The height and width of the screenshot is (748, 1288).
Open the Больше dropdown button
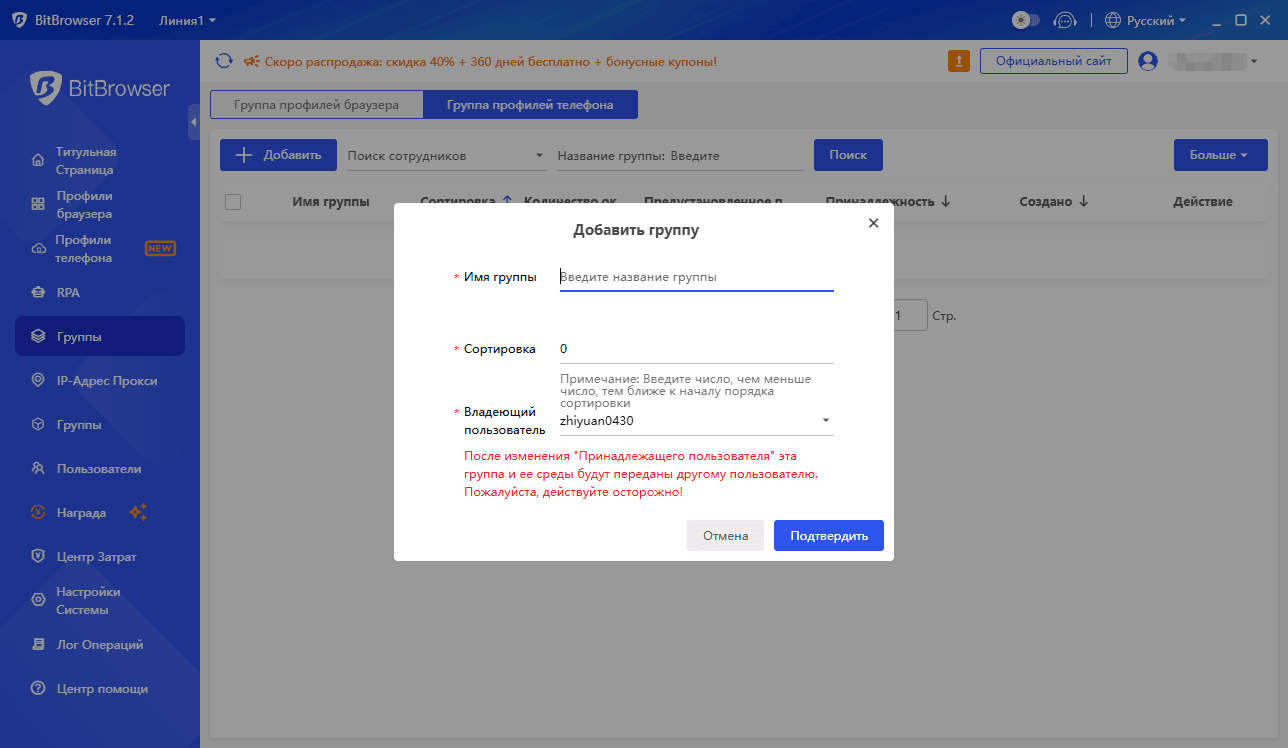coord(1220,155)
